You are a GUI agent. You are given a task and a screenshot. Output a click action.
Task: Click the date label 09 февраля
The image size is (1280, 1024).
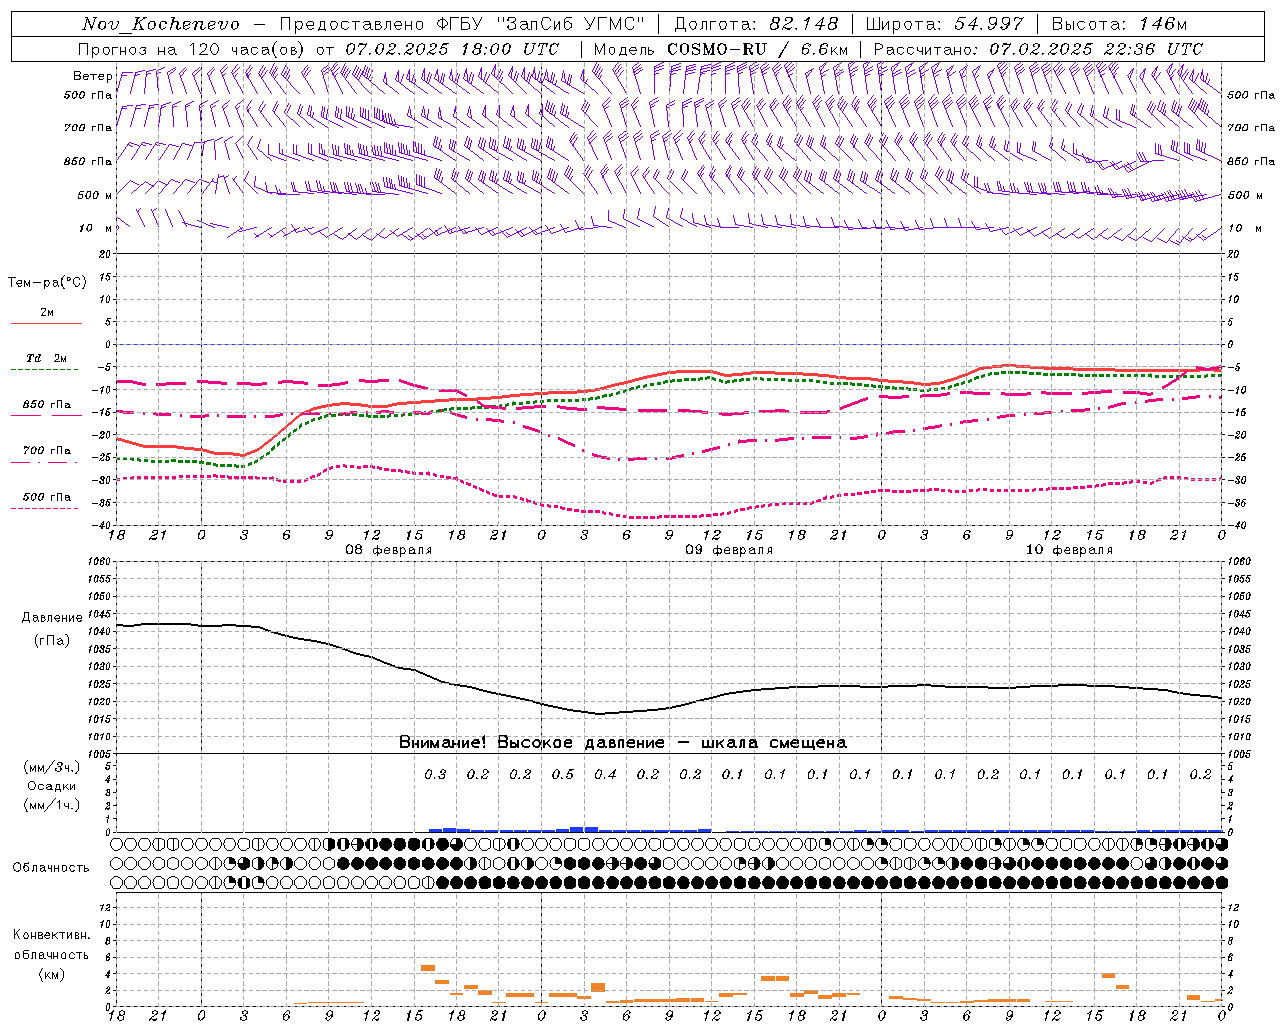click(x=729, y=550)
